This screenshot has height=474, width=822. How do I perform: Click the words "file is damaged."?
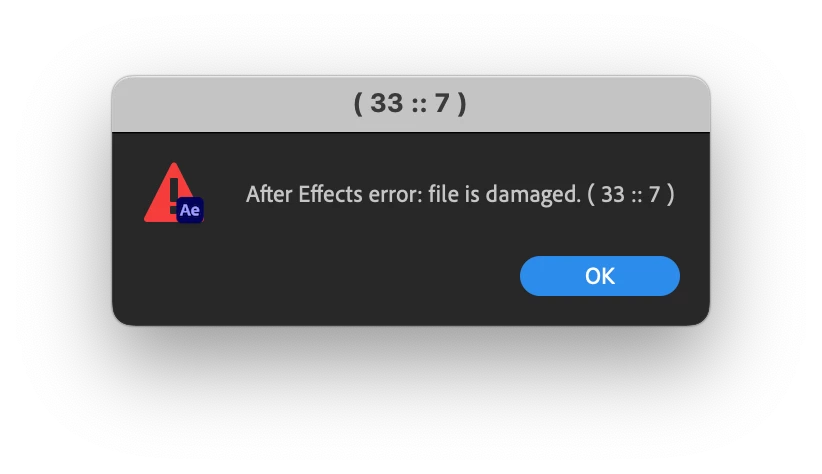[x=504, y=195]
